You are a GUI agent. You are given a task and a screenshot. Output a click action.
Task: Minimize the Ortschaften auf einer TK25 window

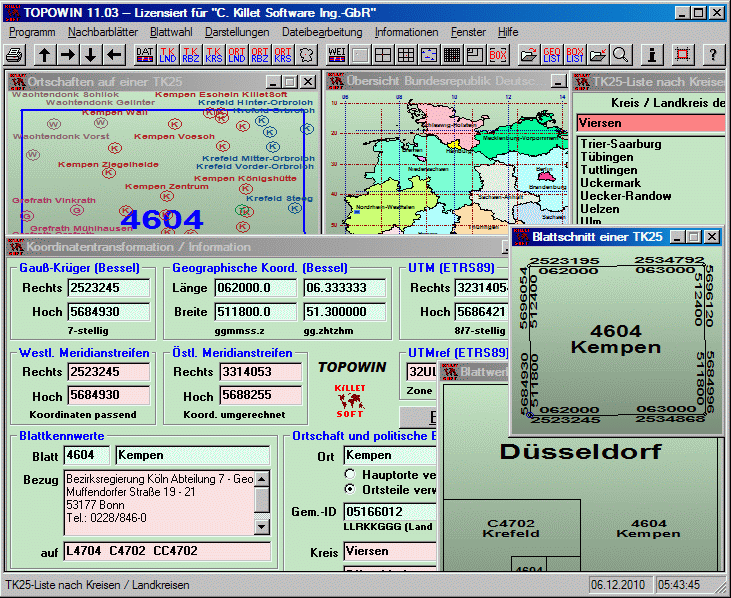pos(273,82)
